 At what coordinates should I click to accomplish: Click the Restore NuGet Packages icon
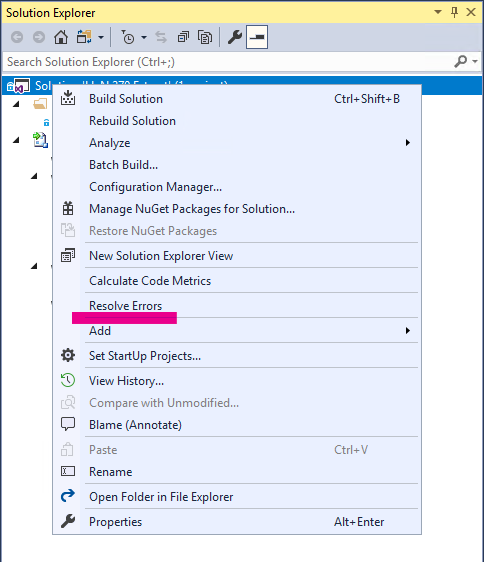click(68, 230)
